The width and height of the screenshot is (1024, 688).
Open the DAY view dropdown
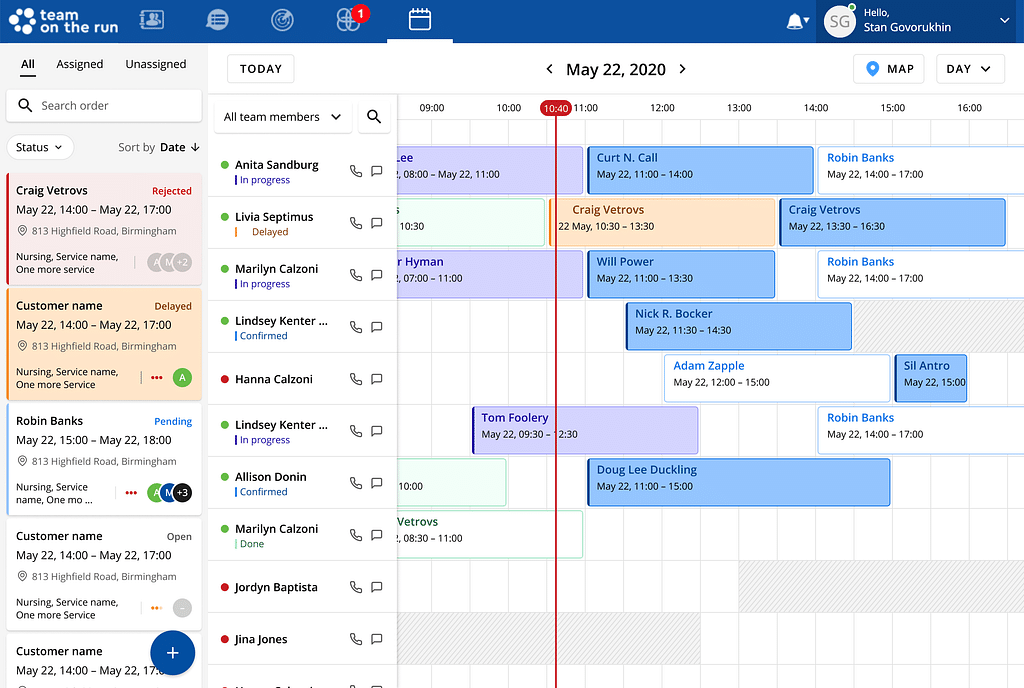pos(969,69)
